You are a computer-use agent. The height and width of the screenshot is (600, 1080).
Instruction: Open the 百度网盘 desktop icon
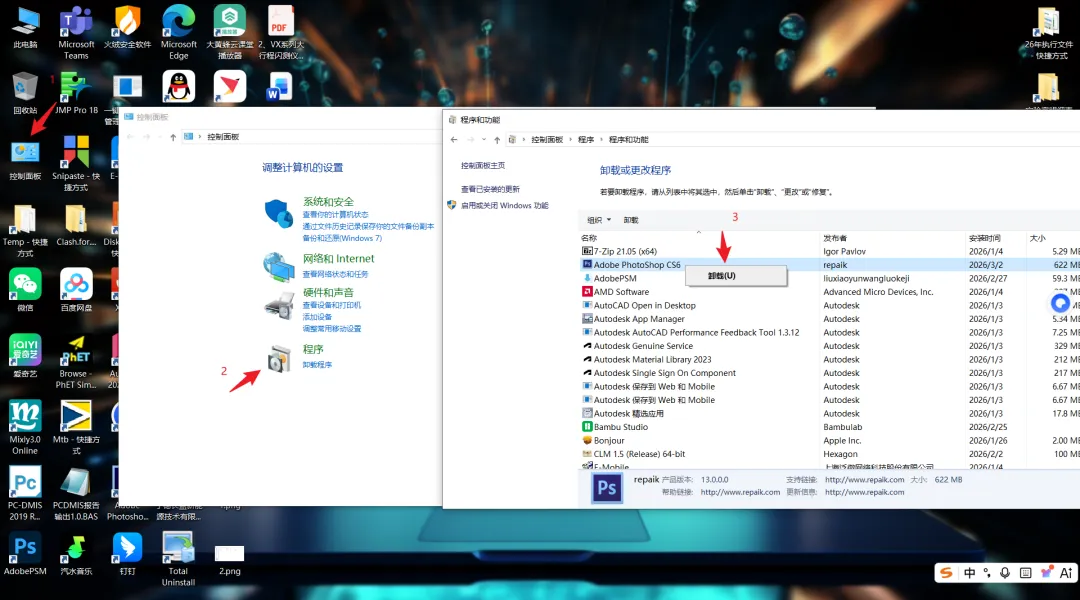click(x=76, y=290)
